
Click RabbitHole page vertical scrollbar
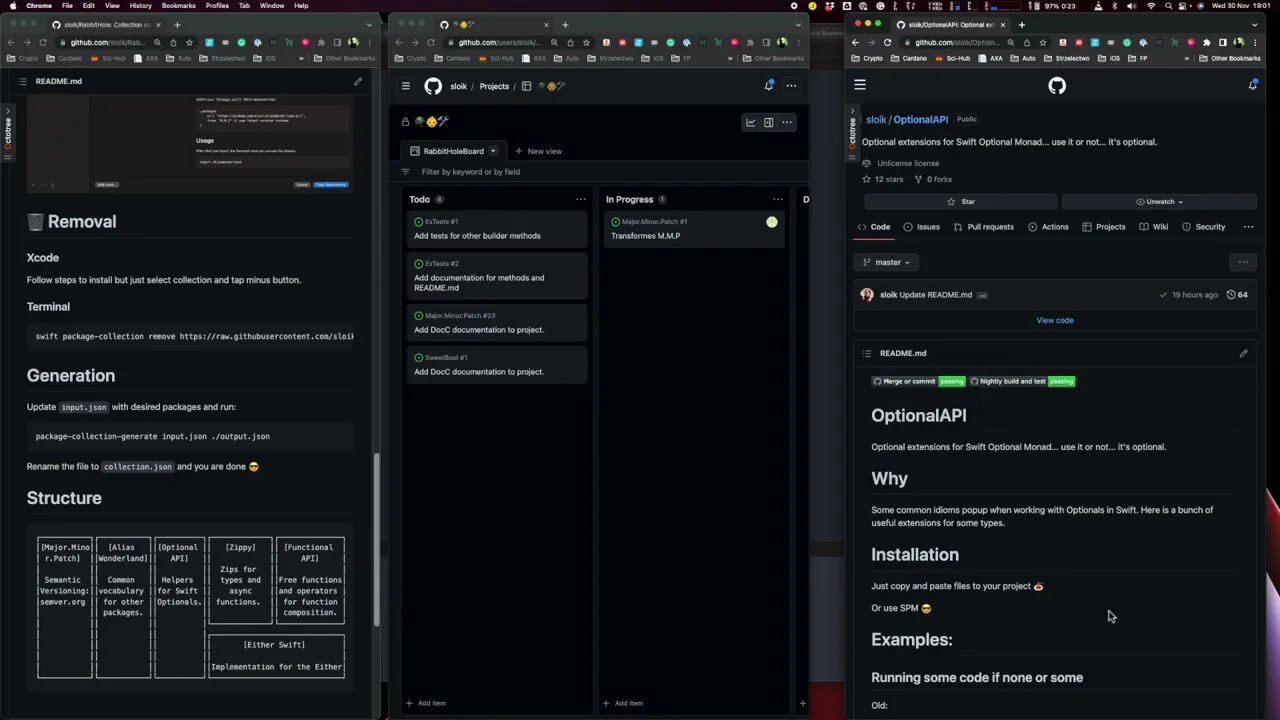[377, 540]
